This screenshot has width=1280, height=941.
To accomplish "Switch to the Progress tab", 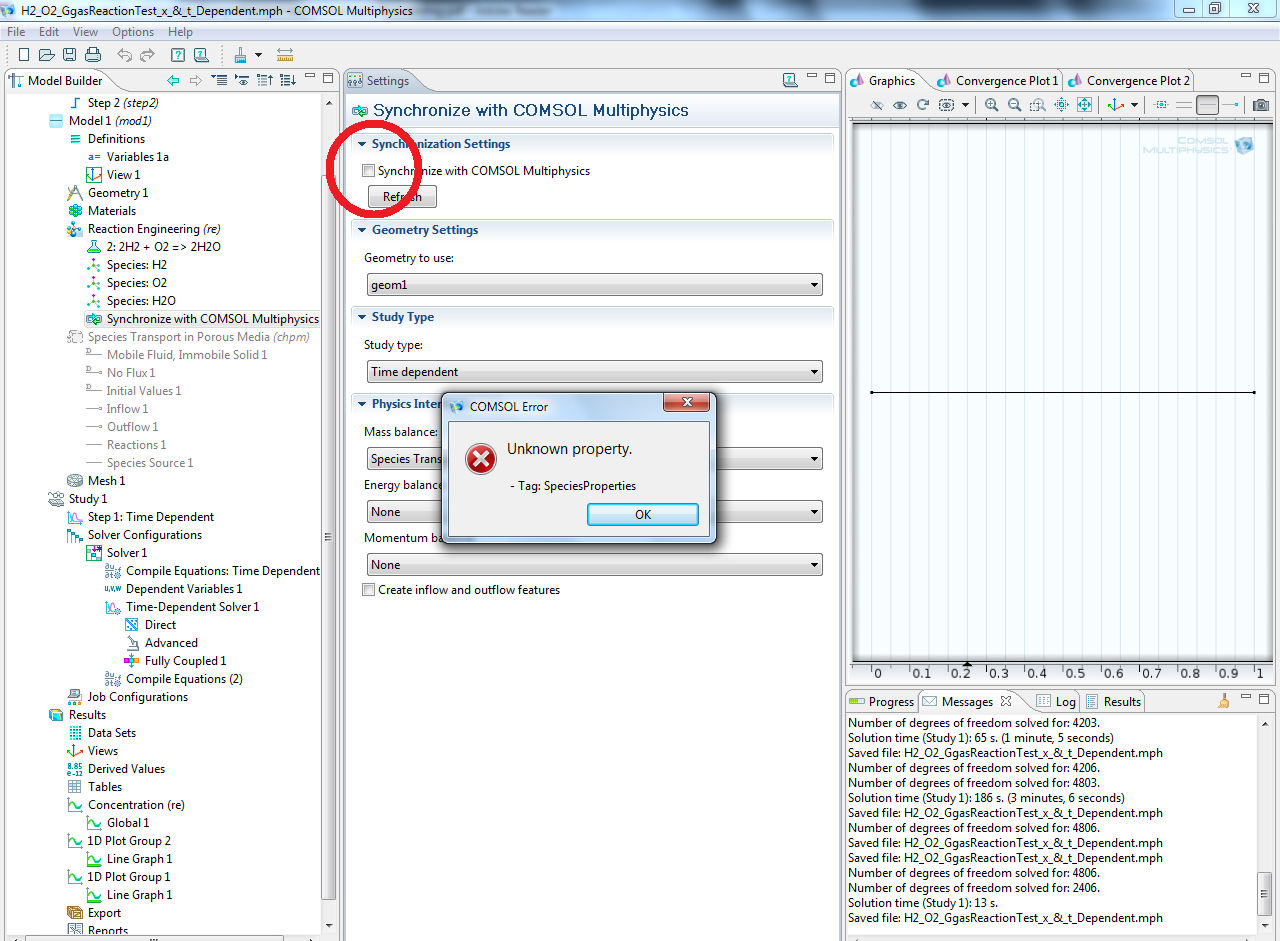I will 881,702.
